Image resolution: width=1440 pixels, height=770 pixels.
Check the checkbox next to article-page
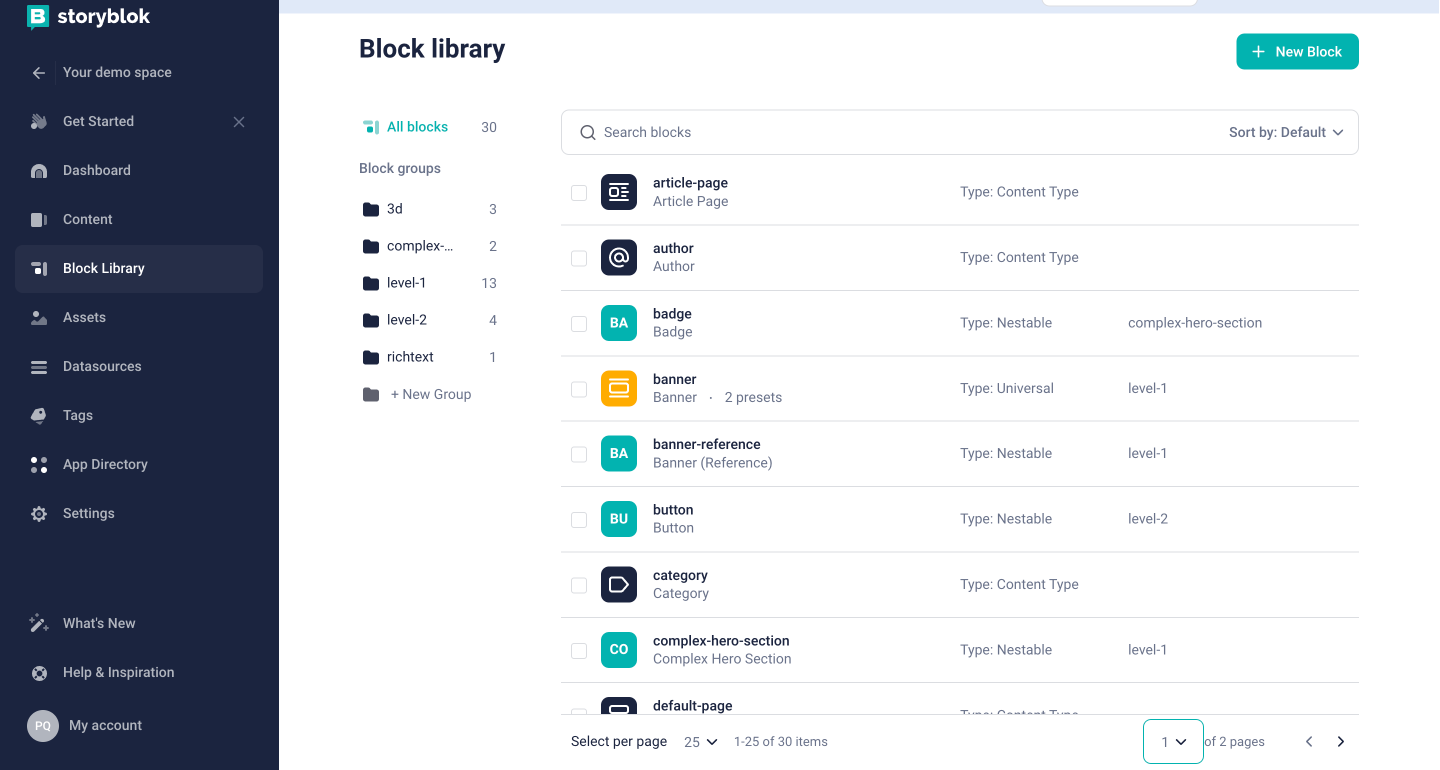pyautogui.click(x=578, y=192)
